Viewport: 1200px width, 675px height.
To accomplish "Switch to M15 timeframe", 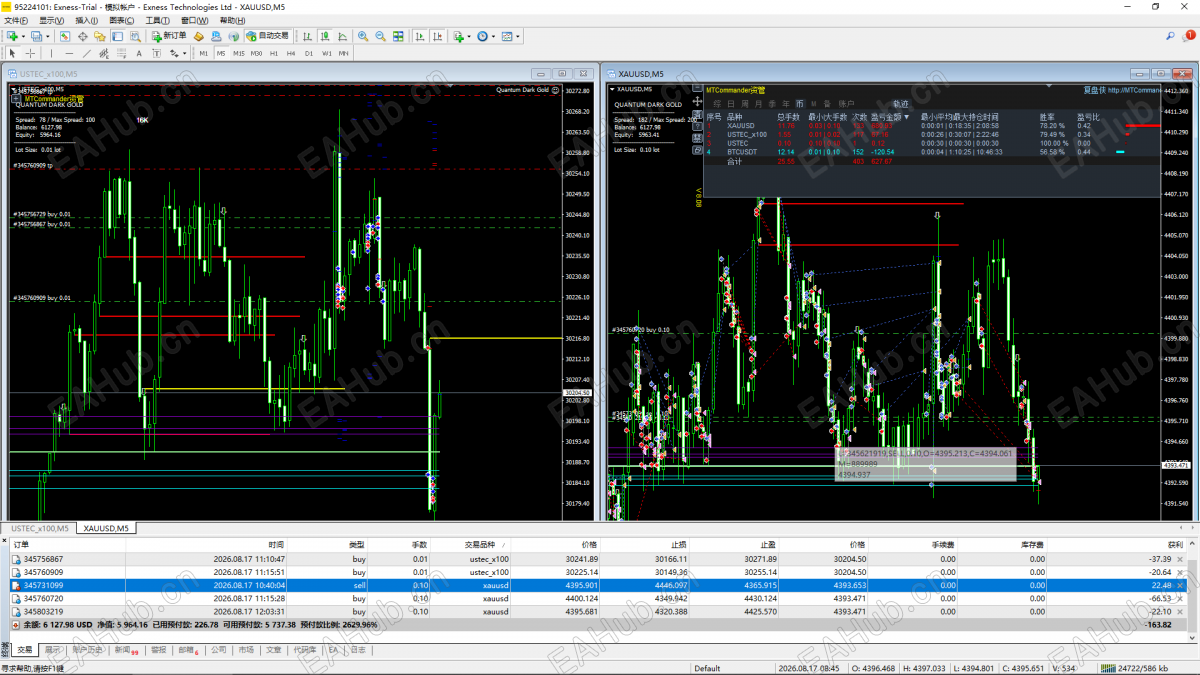I will [239, 52].
